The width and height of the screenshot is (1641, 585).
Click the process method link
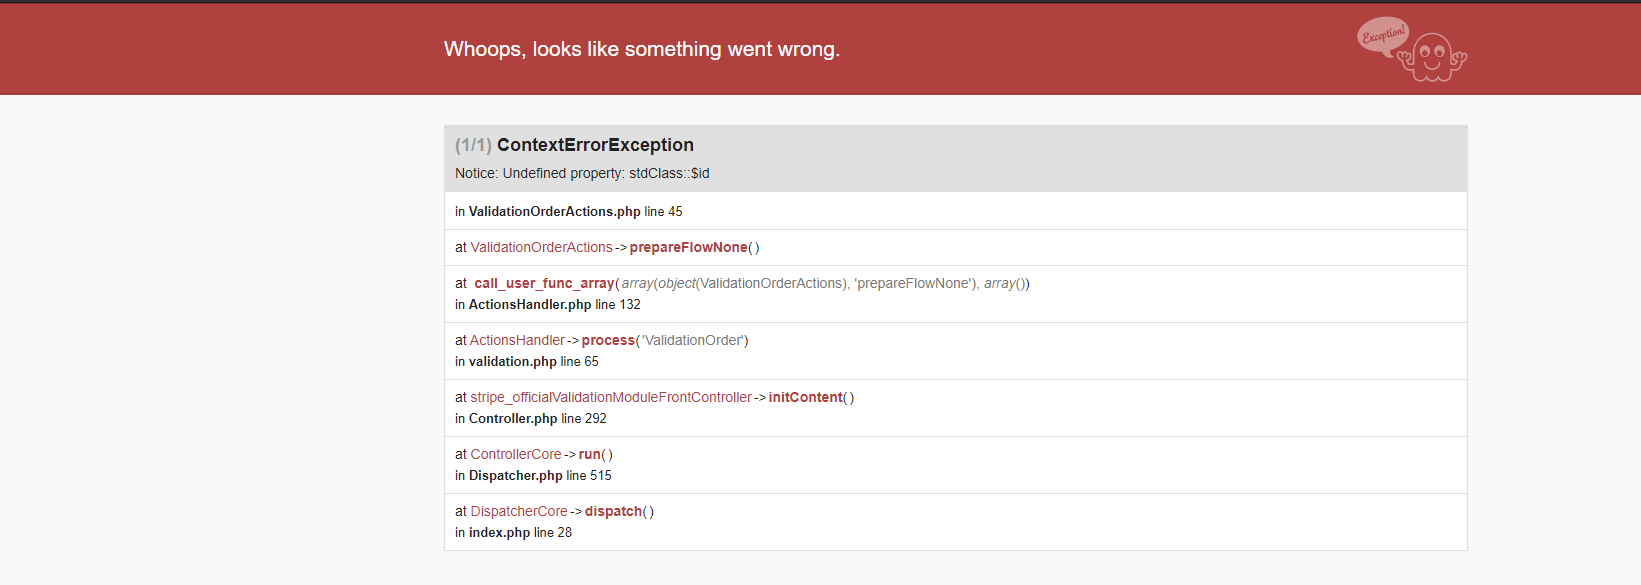point(608,340)
